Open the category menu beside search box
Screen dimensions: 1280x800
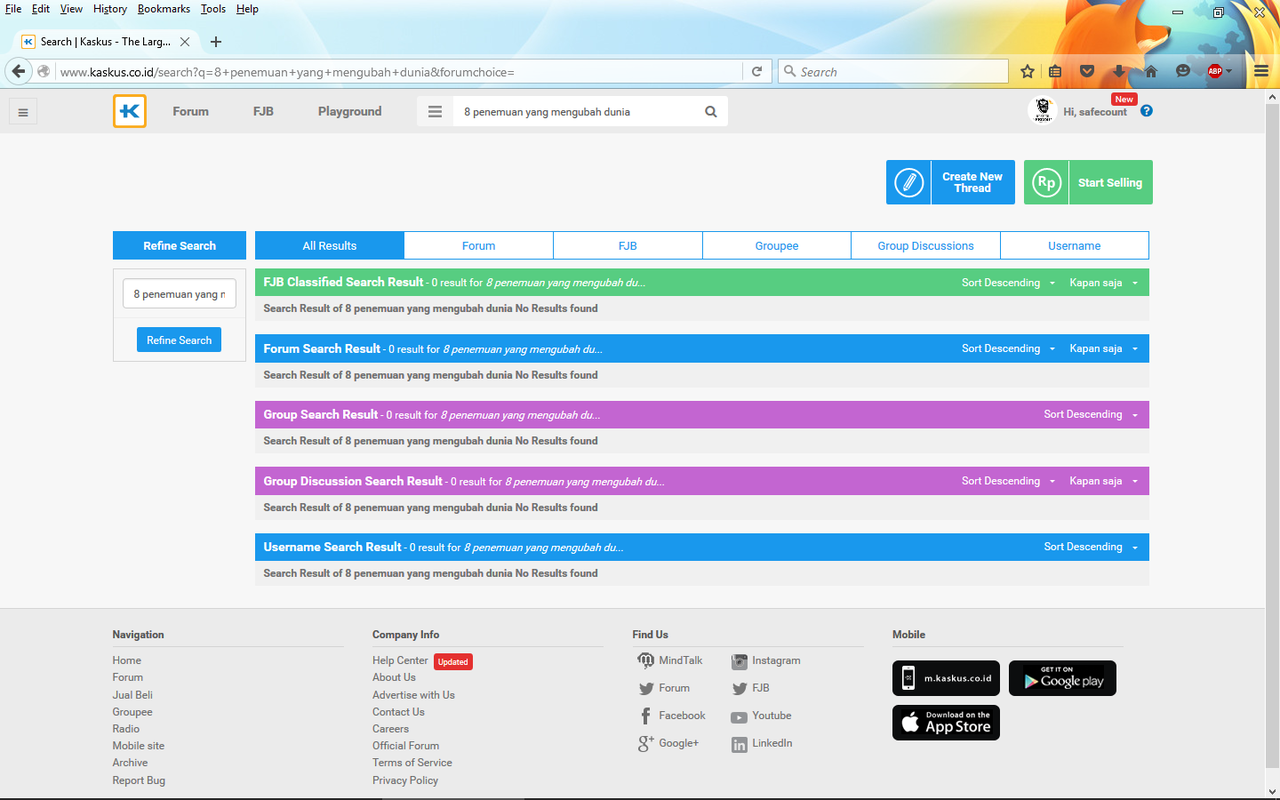point(435,112)
